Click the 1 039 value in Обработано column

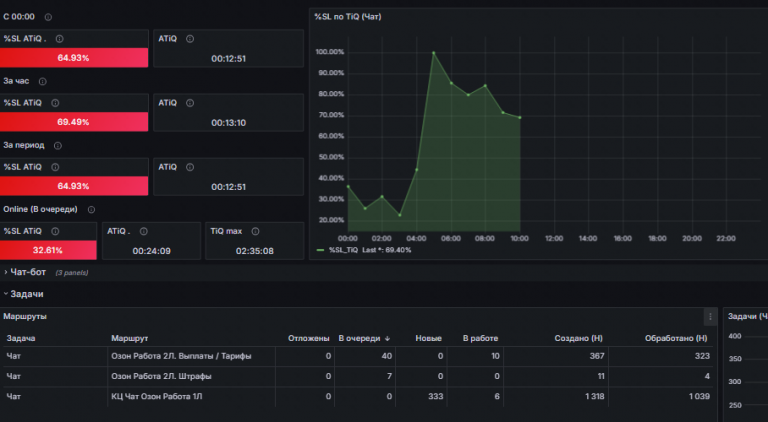[699, 397]
